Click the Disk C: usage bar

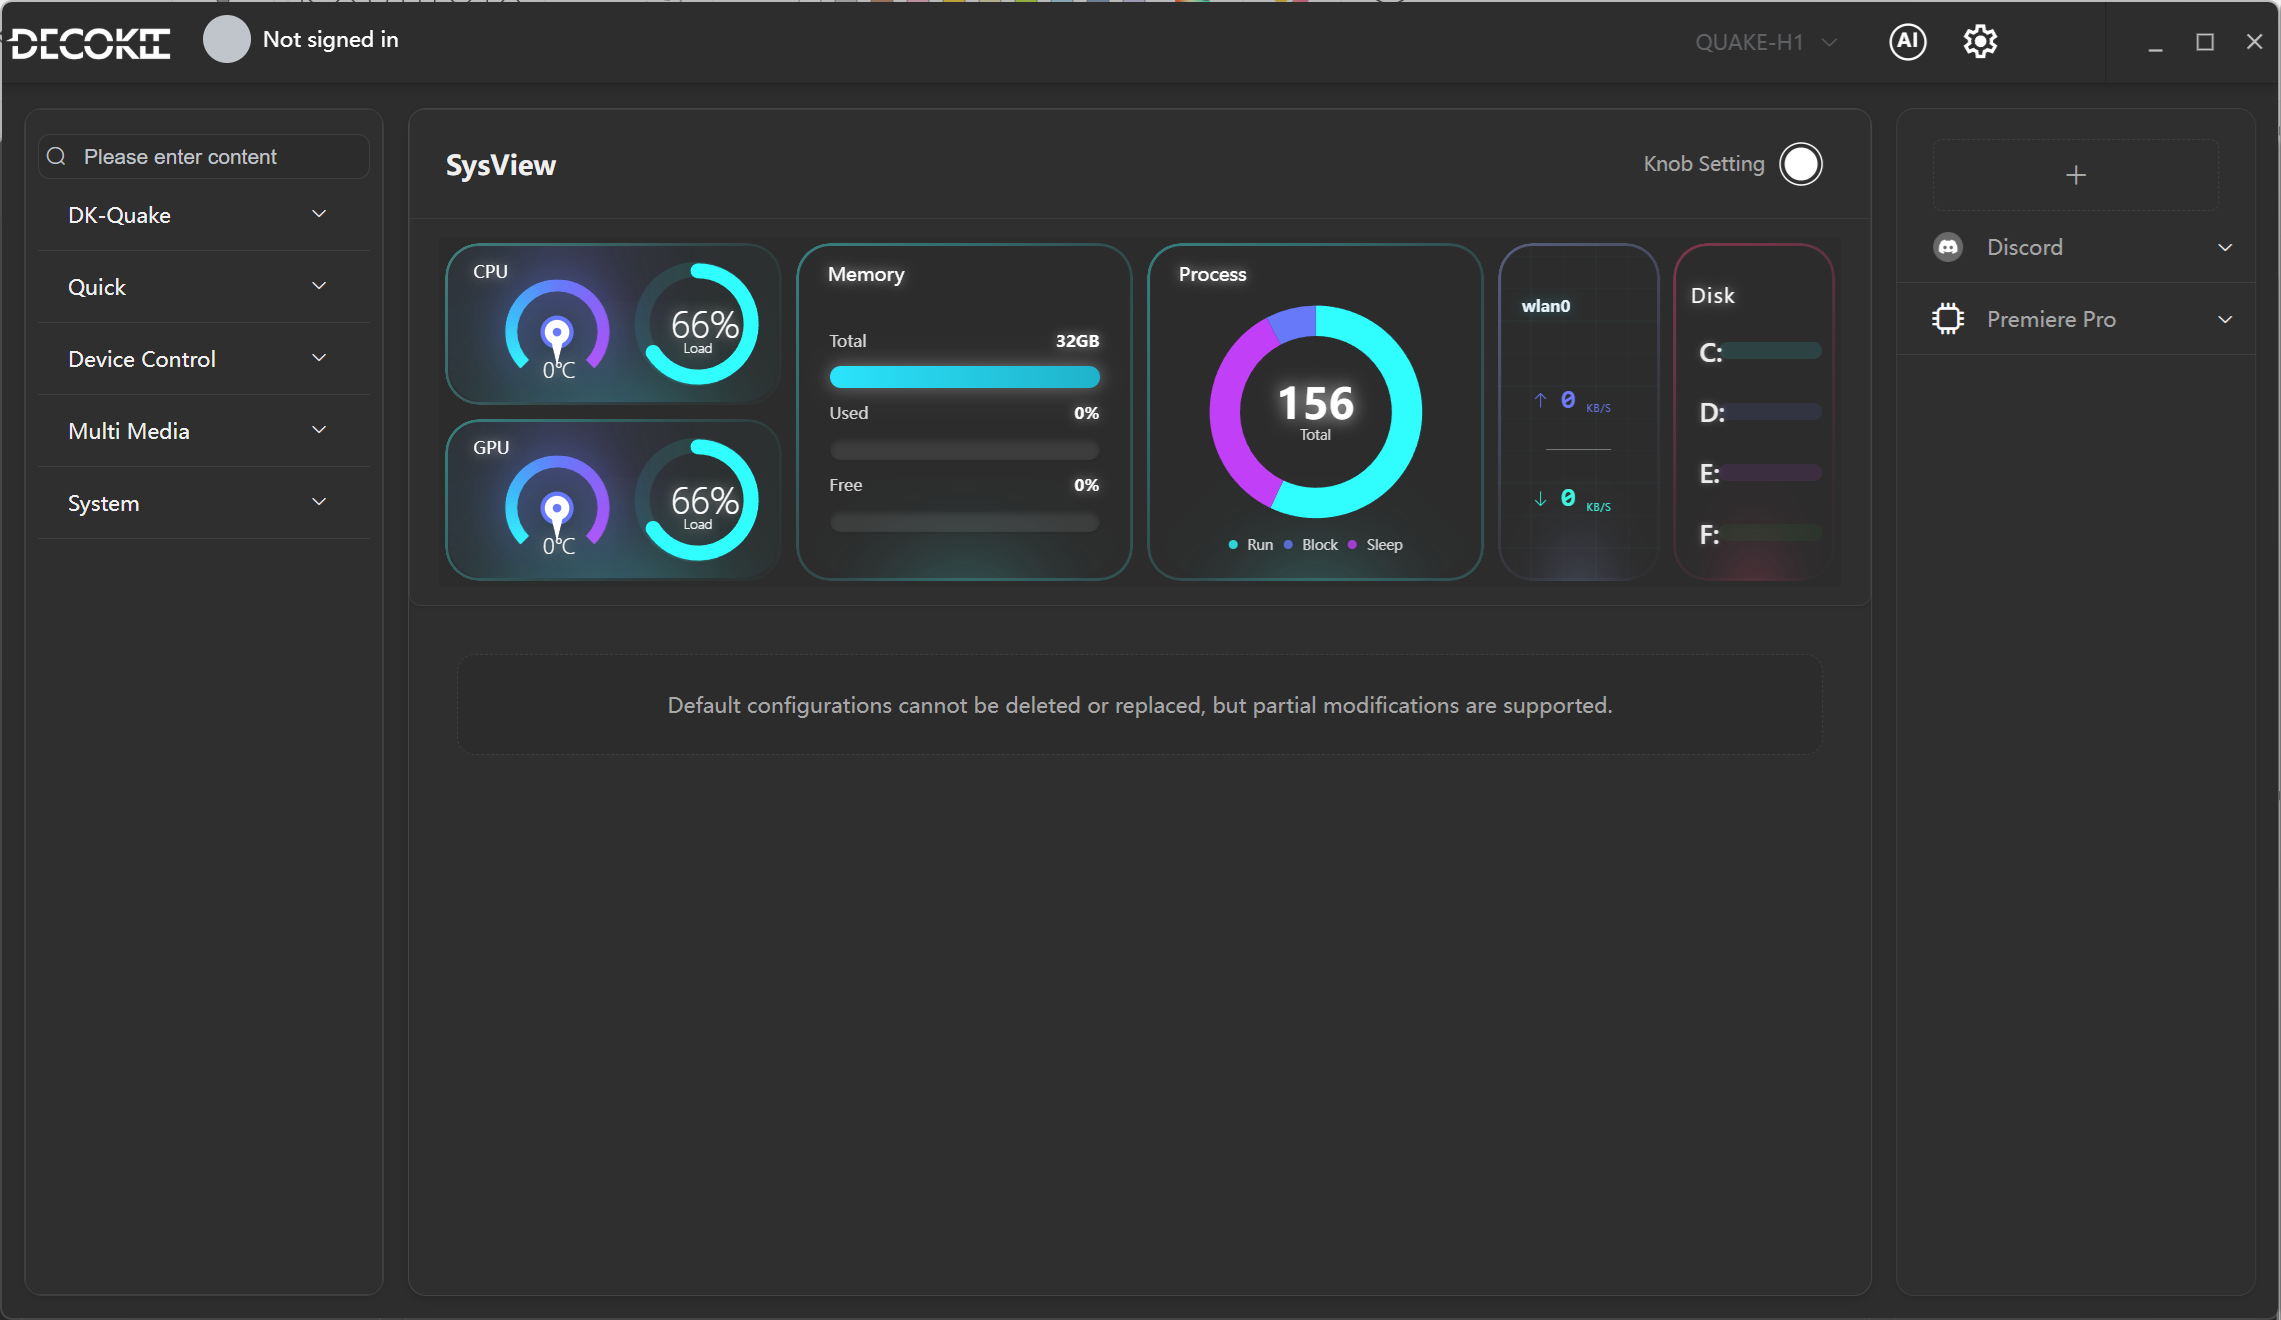pos(1771,351)
